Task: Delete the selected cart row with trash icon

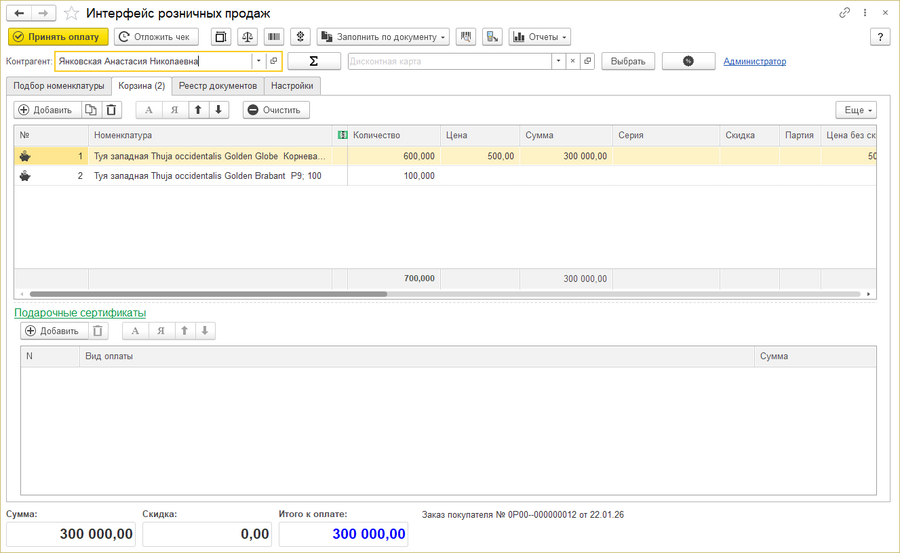Action: pos(112,110)
